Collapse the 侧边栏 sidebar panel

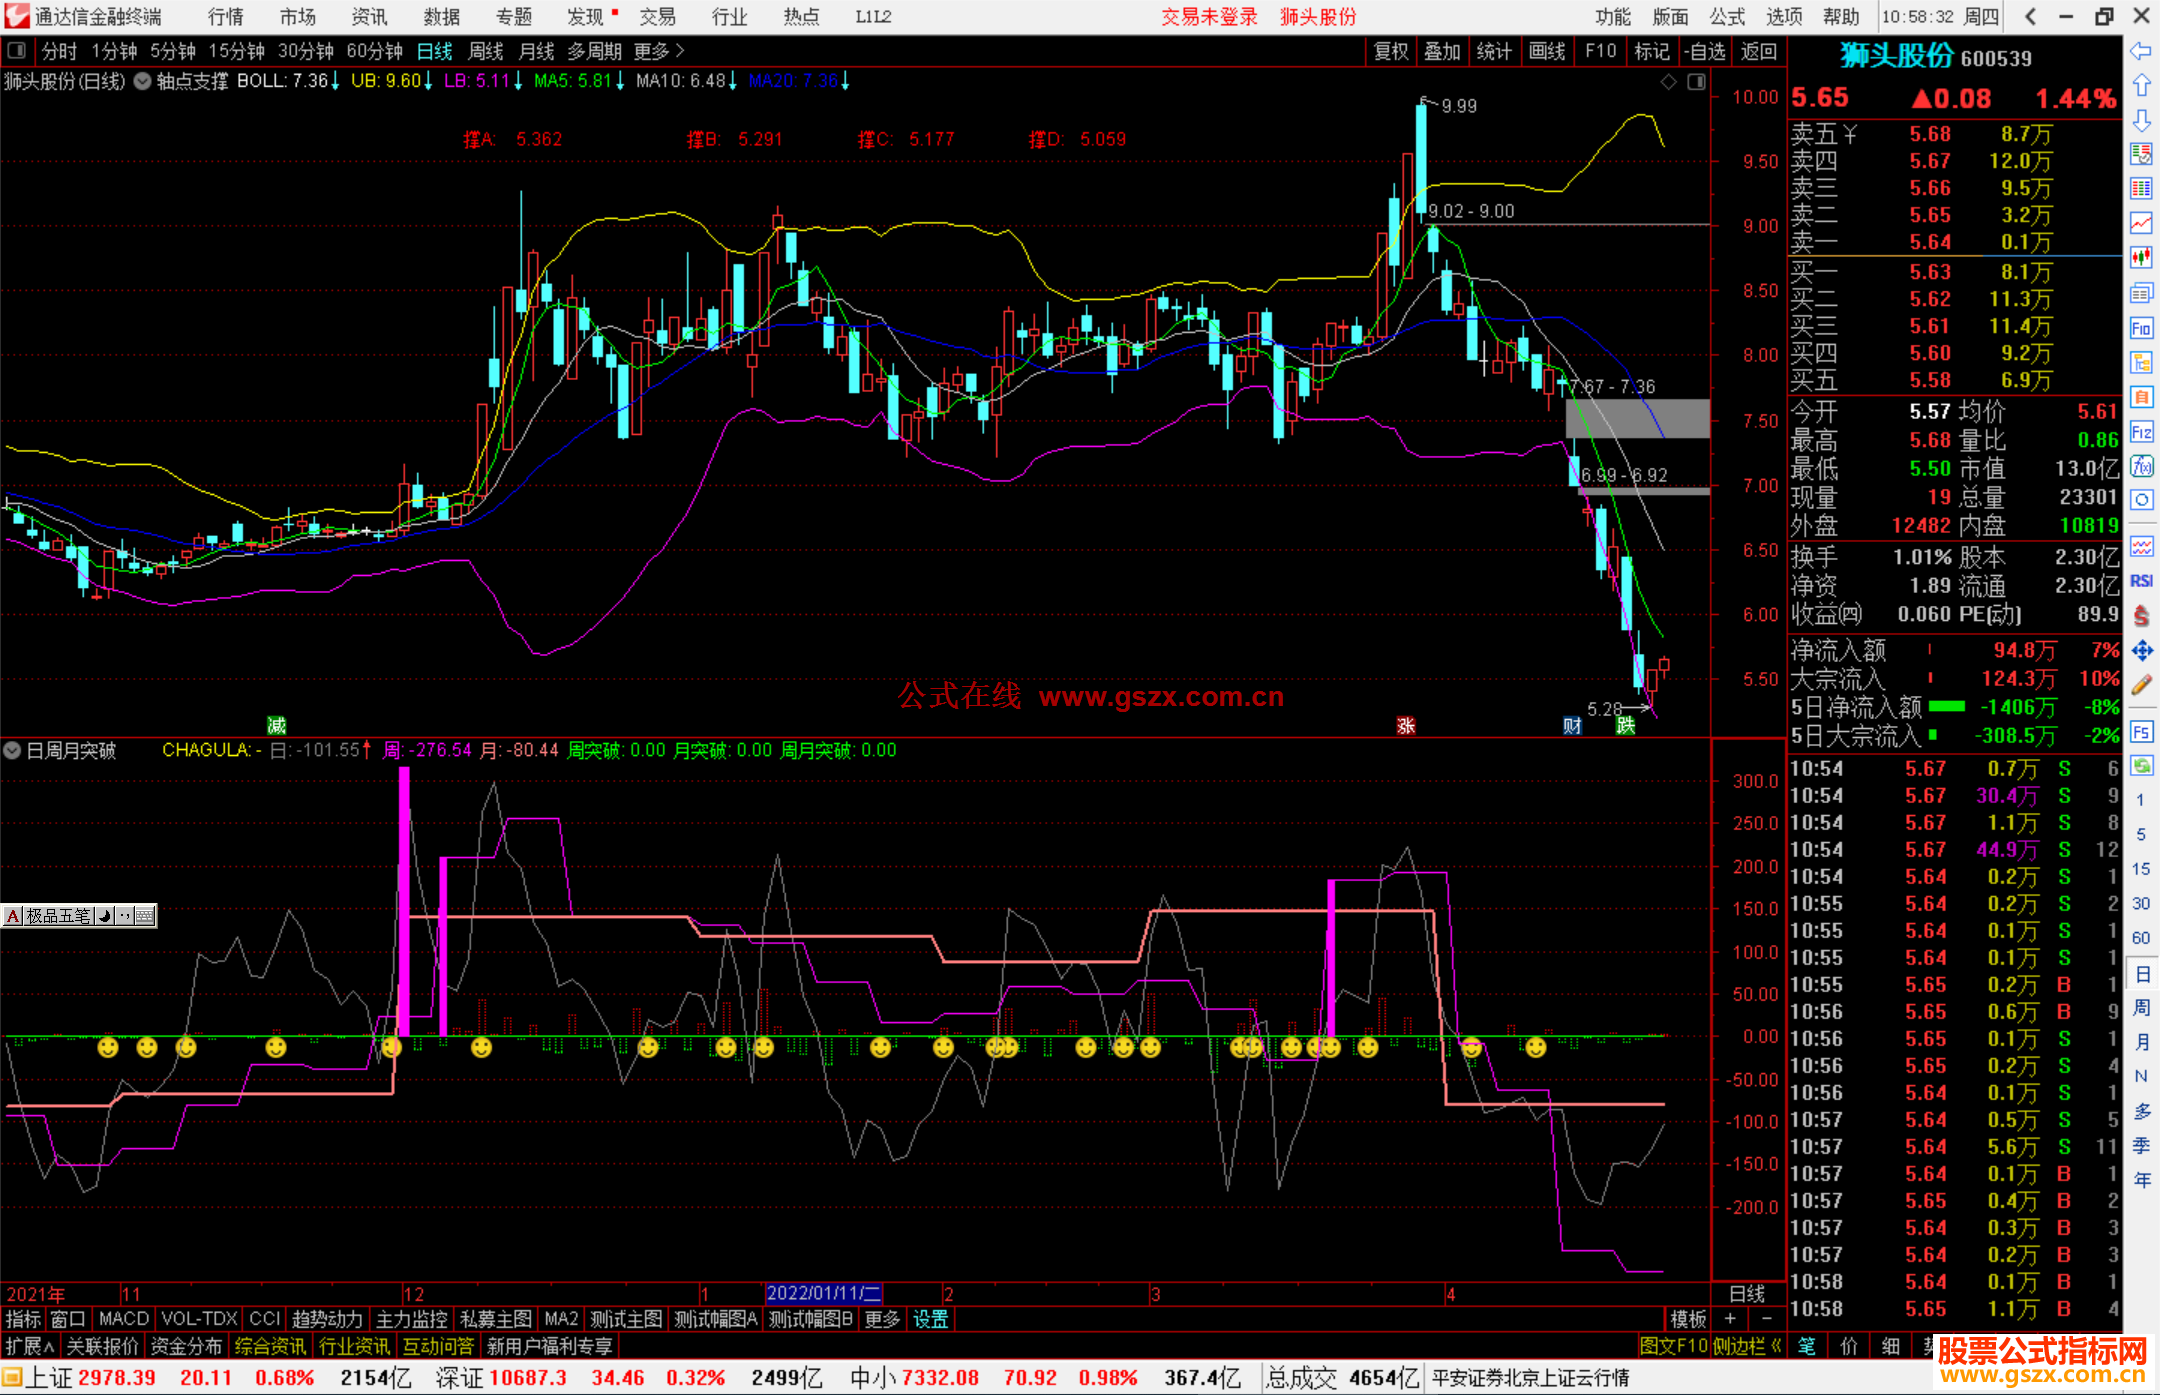pos(1748,1346)
